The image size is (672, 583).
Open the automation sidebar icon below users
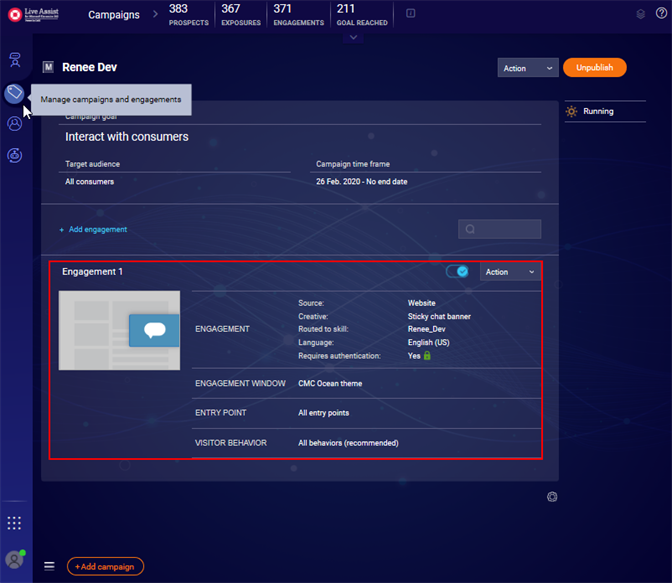[x=14, y=155]
